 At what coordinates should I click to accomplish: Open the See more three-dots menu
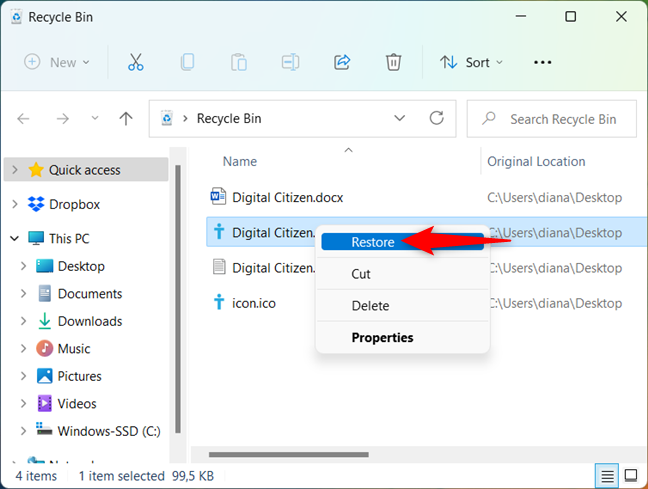click(542, 62)
